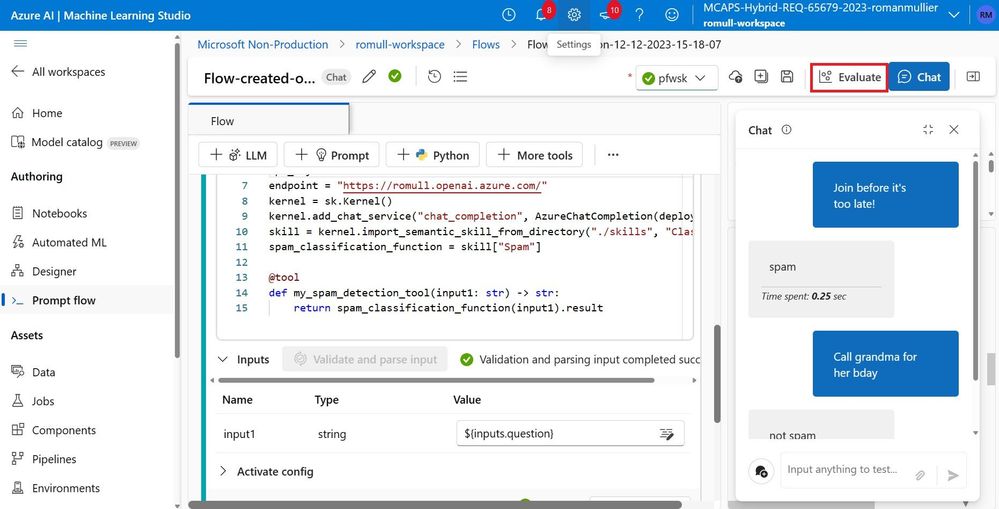
Task: Click the input1 value field
Action: [570, 433]
